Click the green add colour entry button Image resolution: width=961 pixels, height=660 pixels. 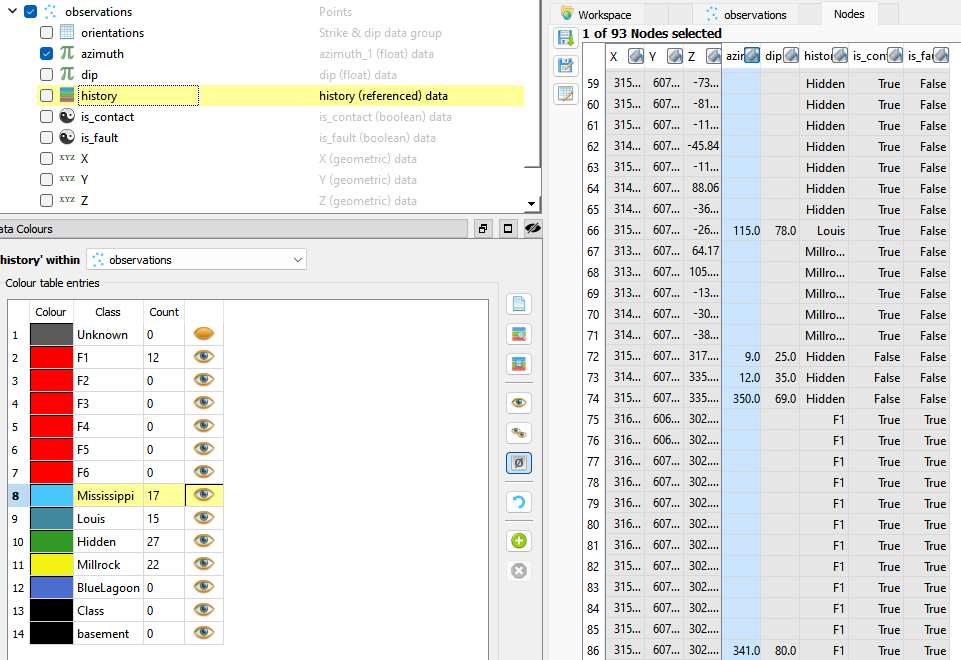coord(519,541)
